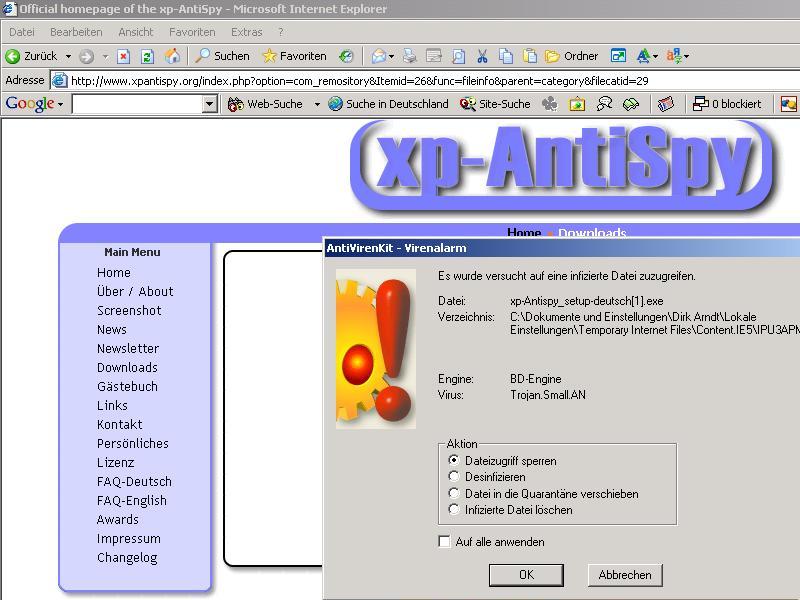This screenshot has width=800, height=600.
Task: Click in the Google toolbar search field
Action: pyautogui.click(x=138, y=104)
